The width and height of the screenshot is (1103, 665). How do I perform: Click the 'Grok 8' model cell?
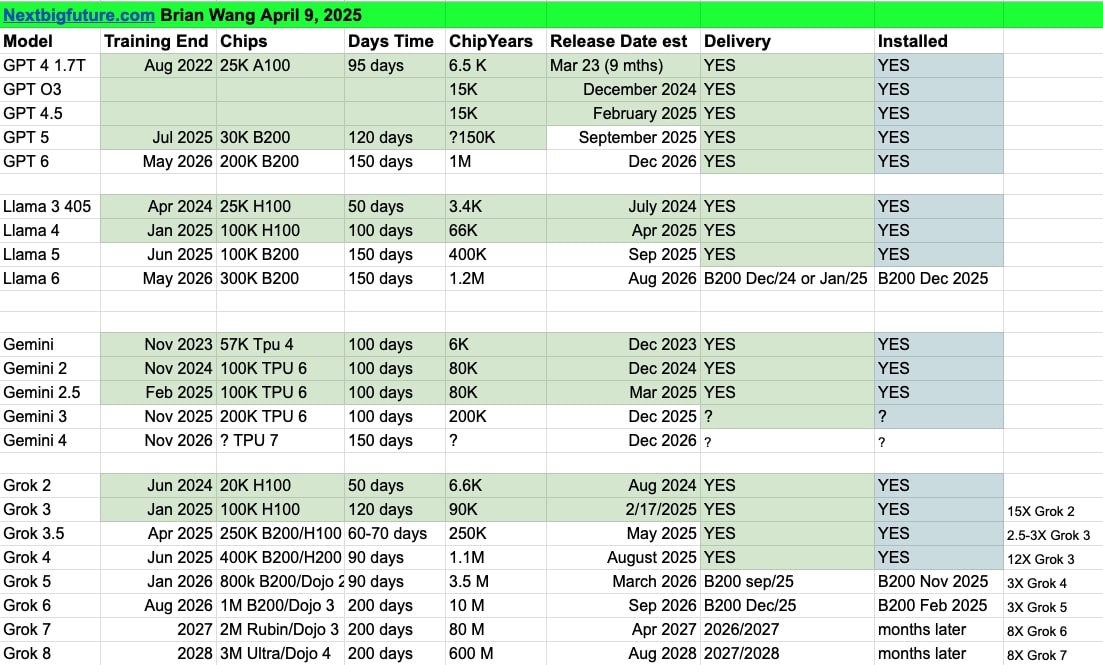point(51,653)
